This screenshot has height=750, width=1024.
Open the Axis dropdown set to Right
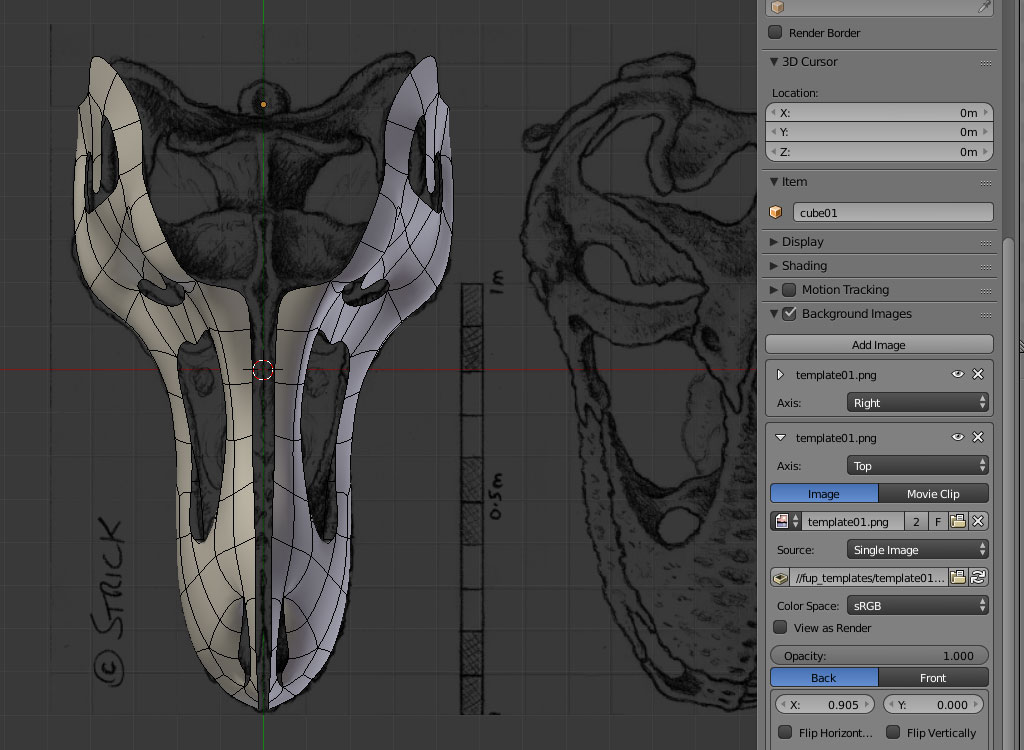click(x=918, y=402)
